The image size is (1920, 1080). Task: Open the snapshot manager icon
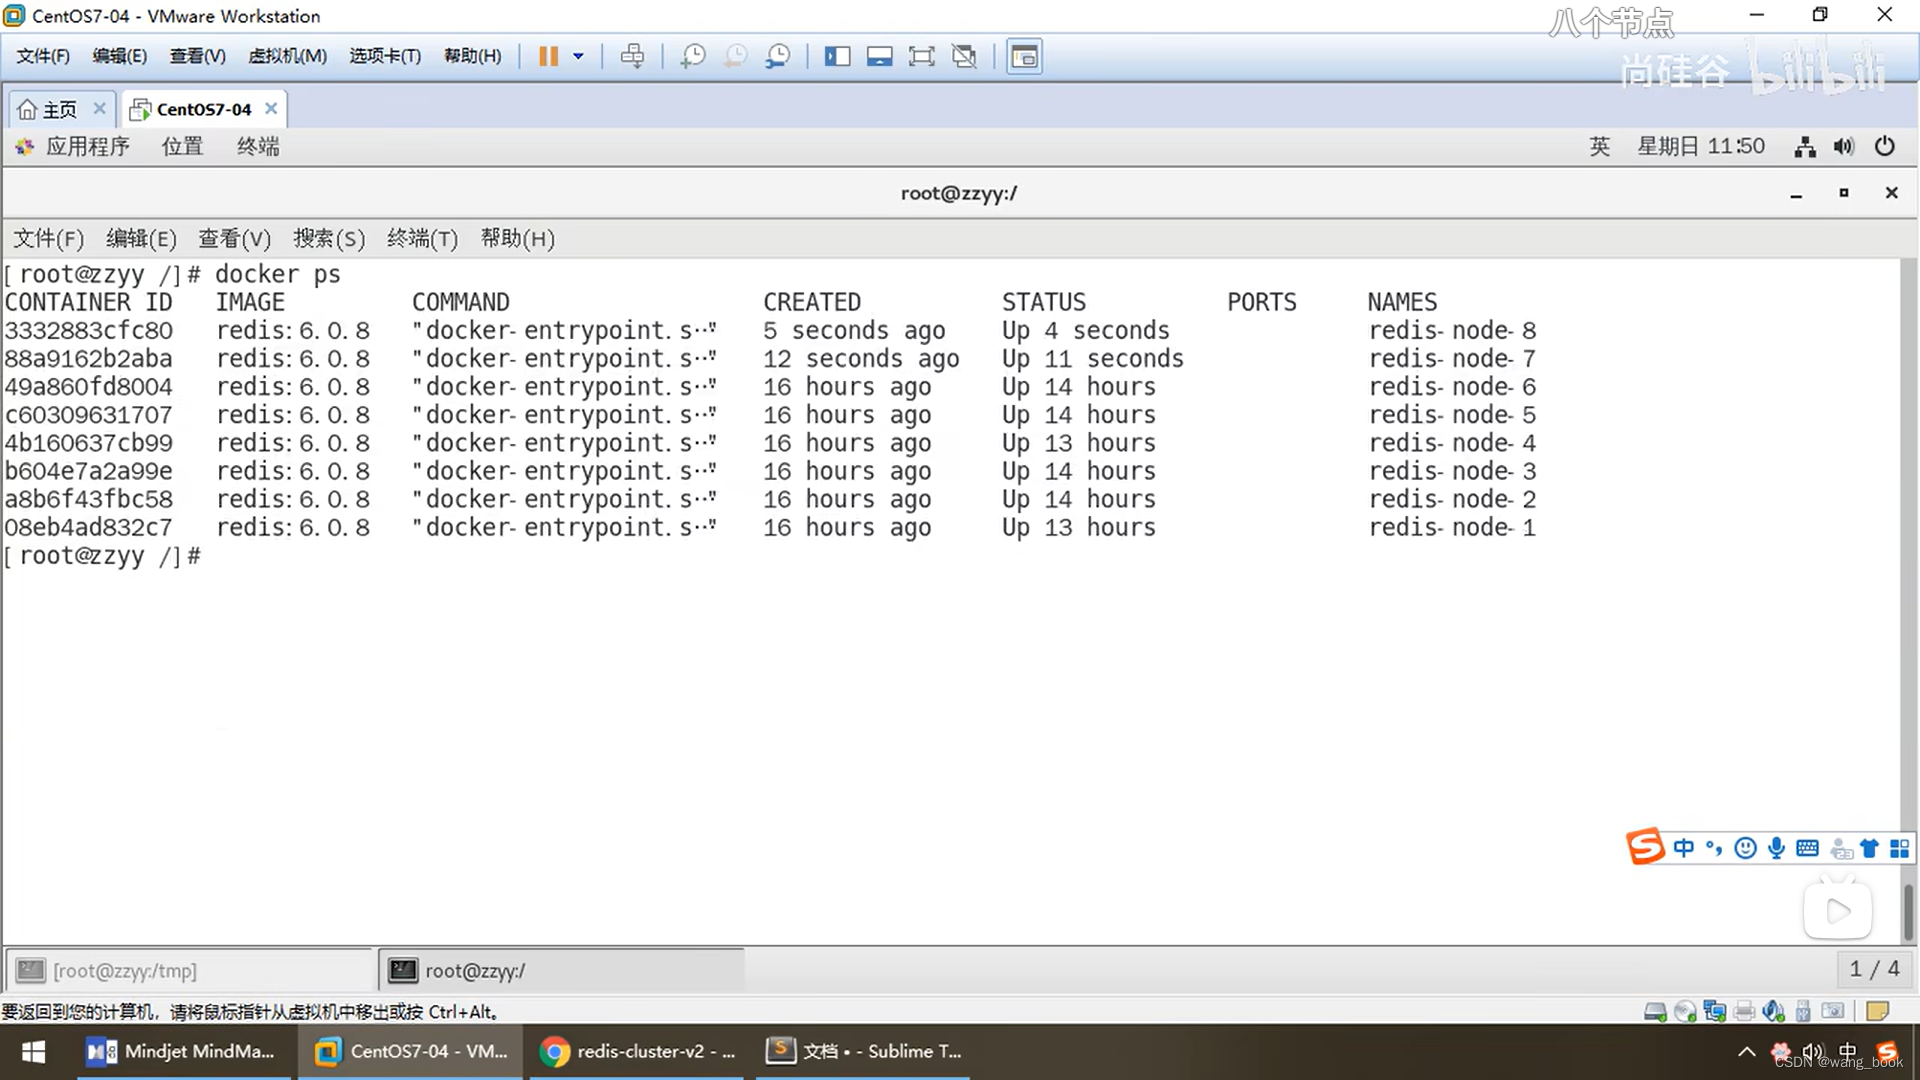click(x=778, y=56)
